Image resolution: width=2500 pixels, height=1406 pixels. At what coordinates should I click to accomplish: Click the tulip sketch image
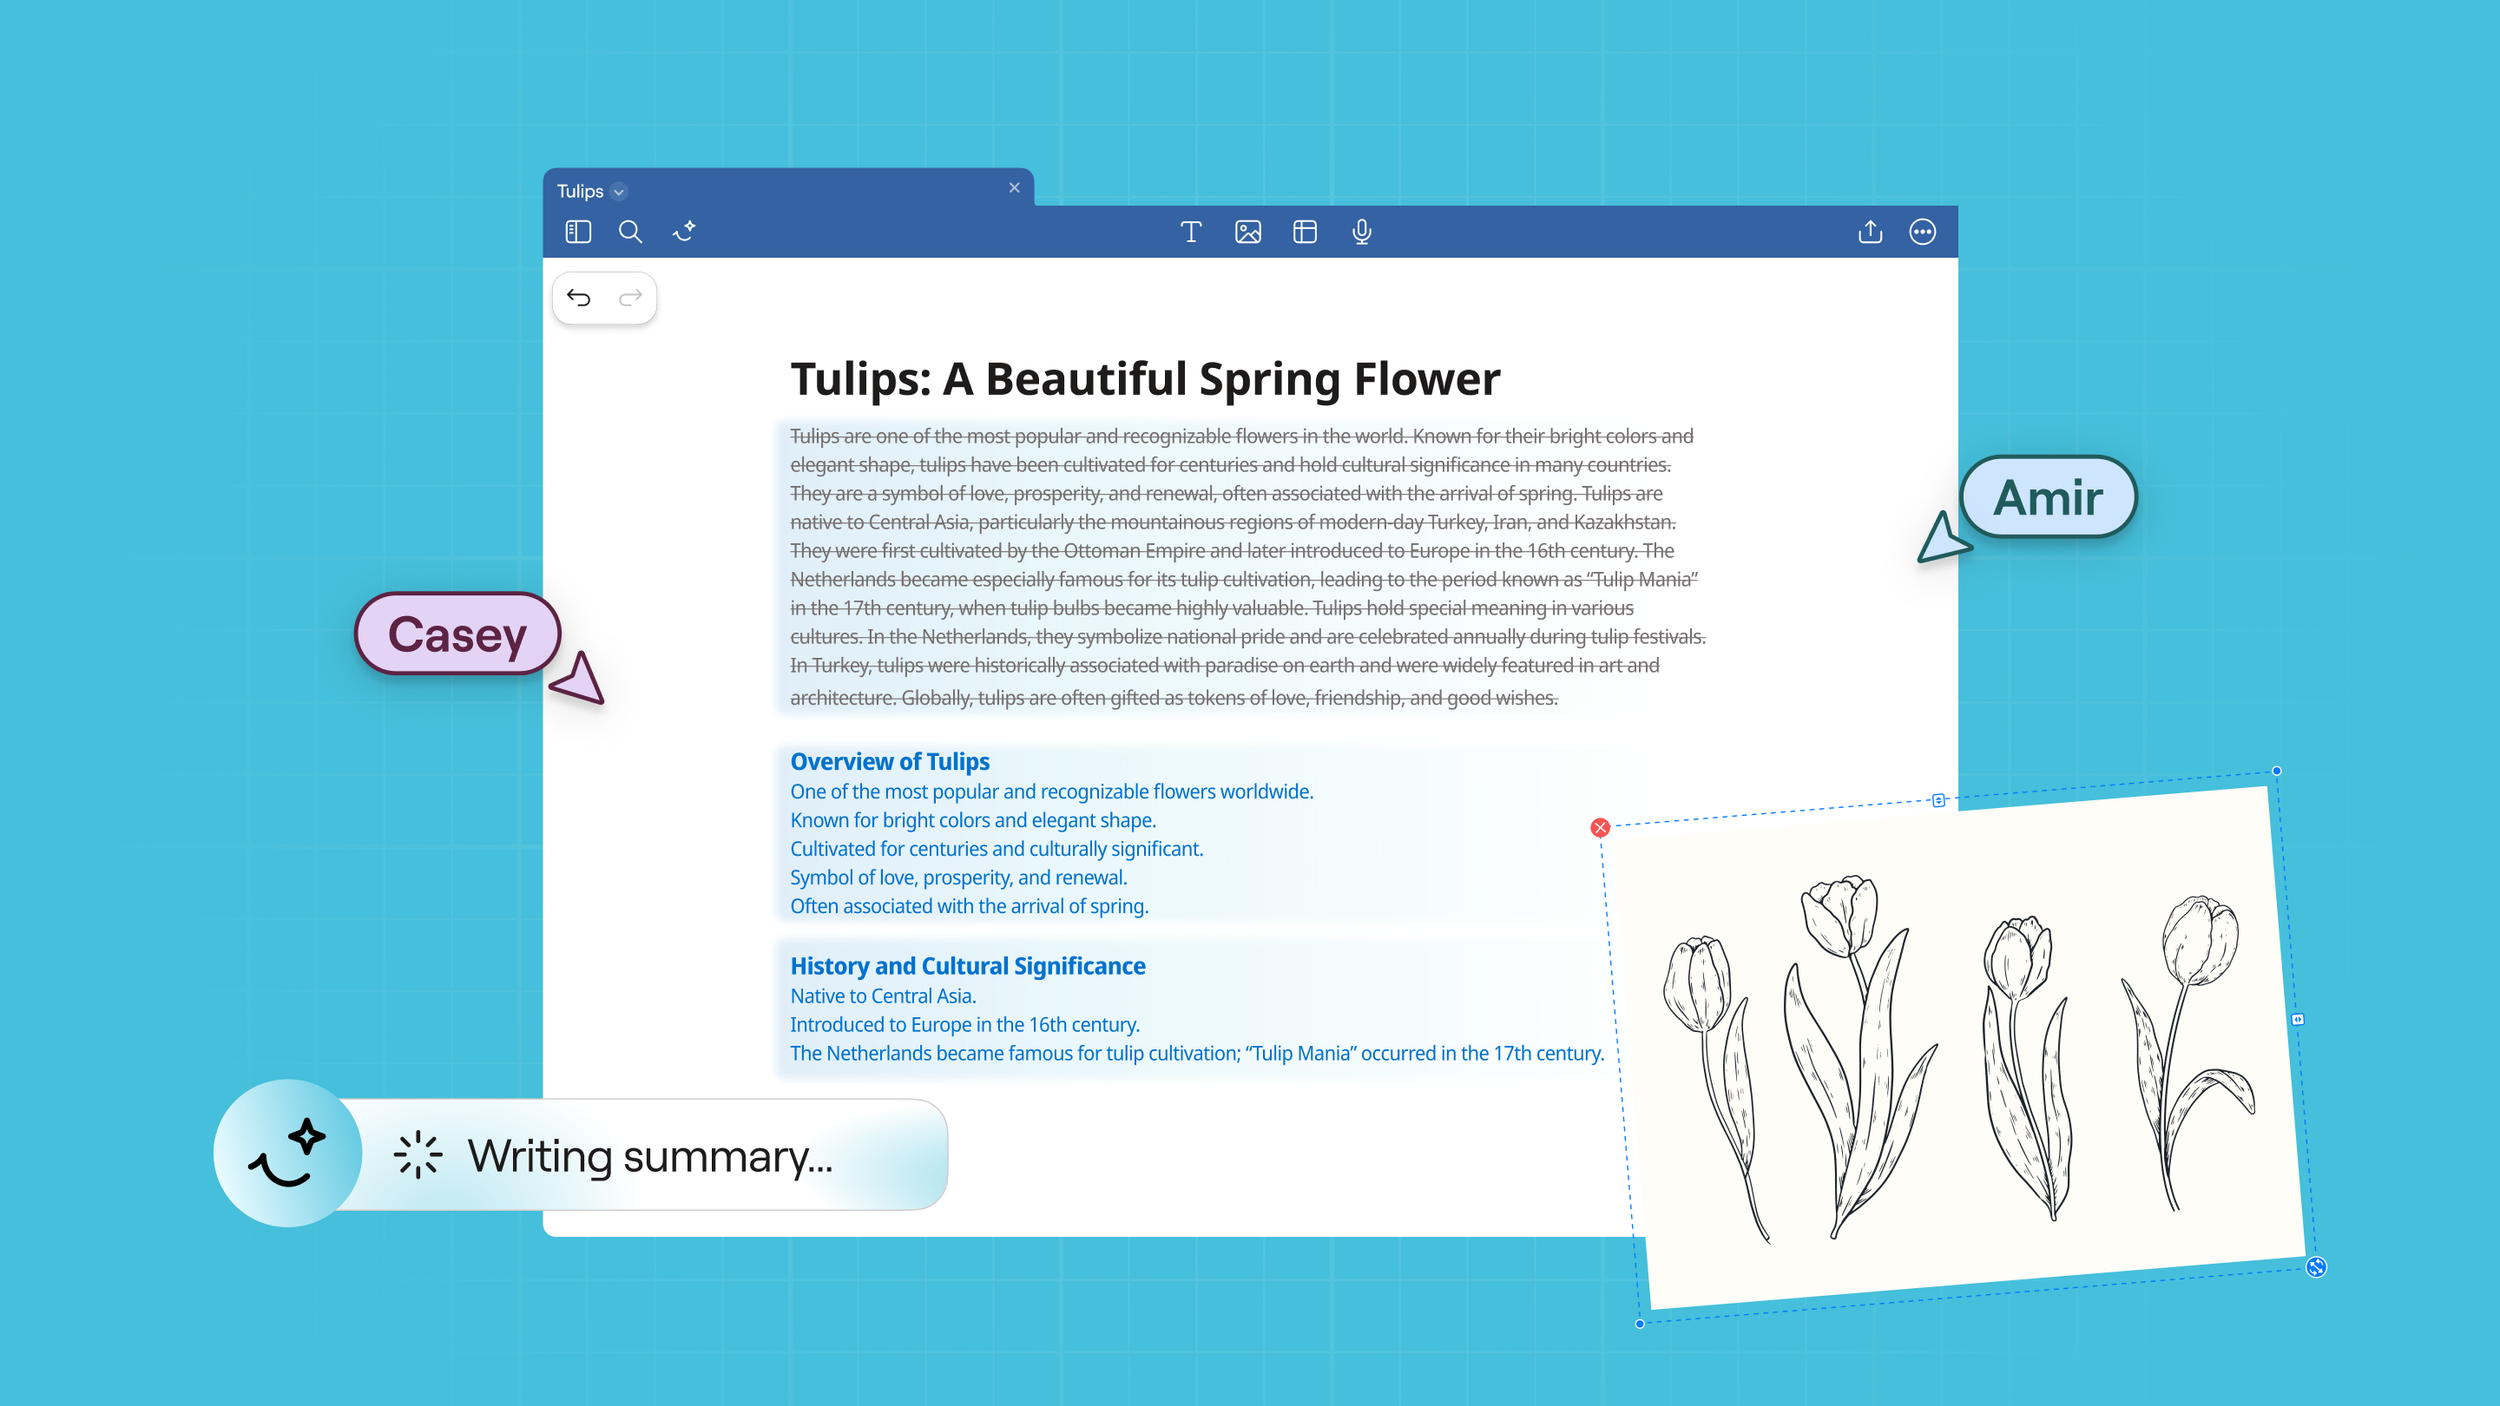(x=1960, y=1050)
